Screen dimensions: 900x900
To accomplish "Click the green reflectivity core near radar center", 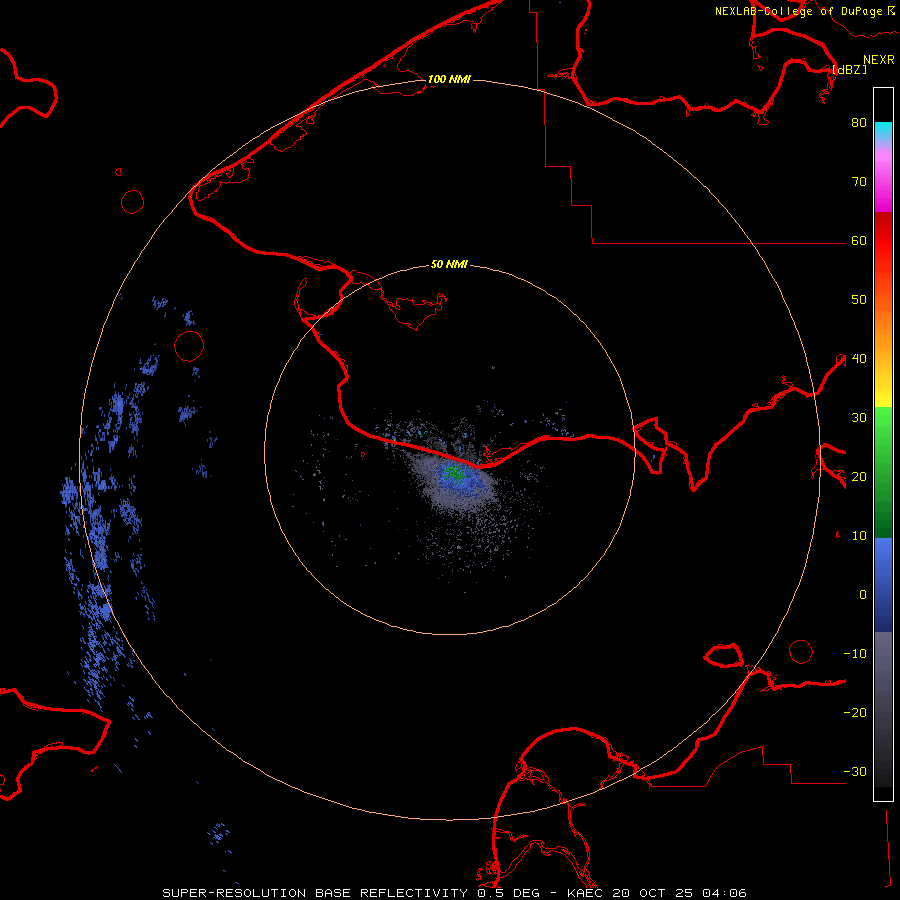I will click(456, 473).
